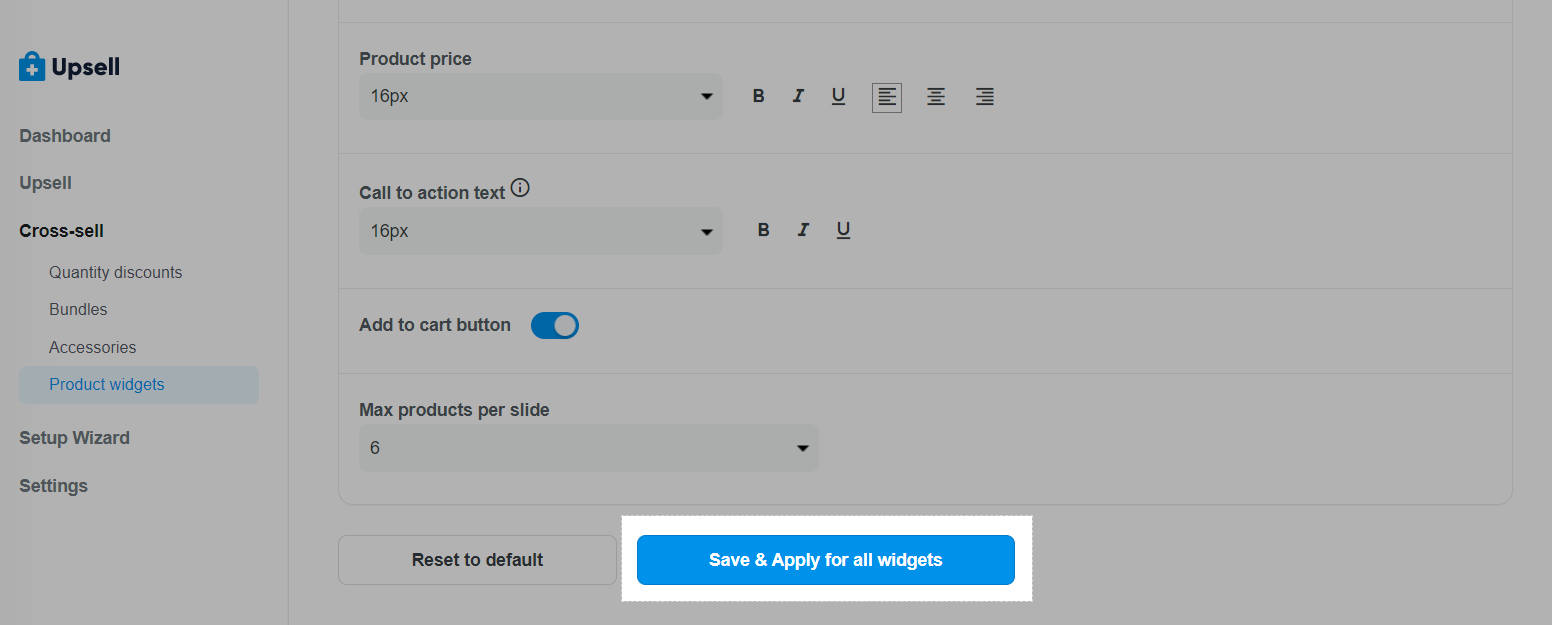Click the Upsell logo

click(x=69, y=67)
